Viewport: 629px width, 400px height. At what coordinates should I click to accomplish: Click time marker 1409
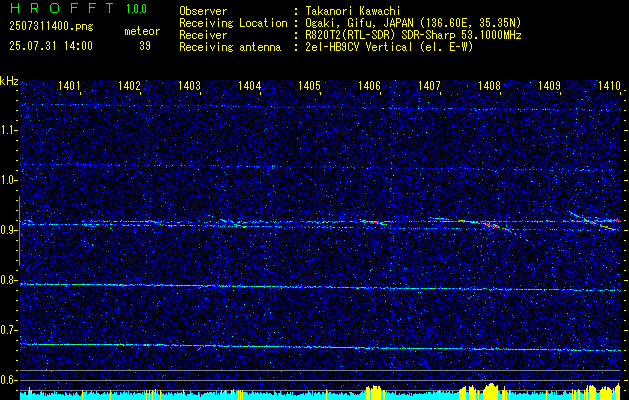tap(549, 85)
